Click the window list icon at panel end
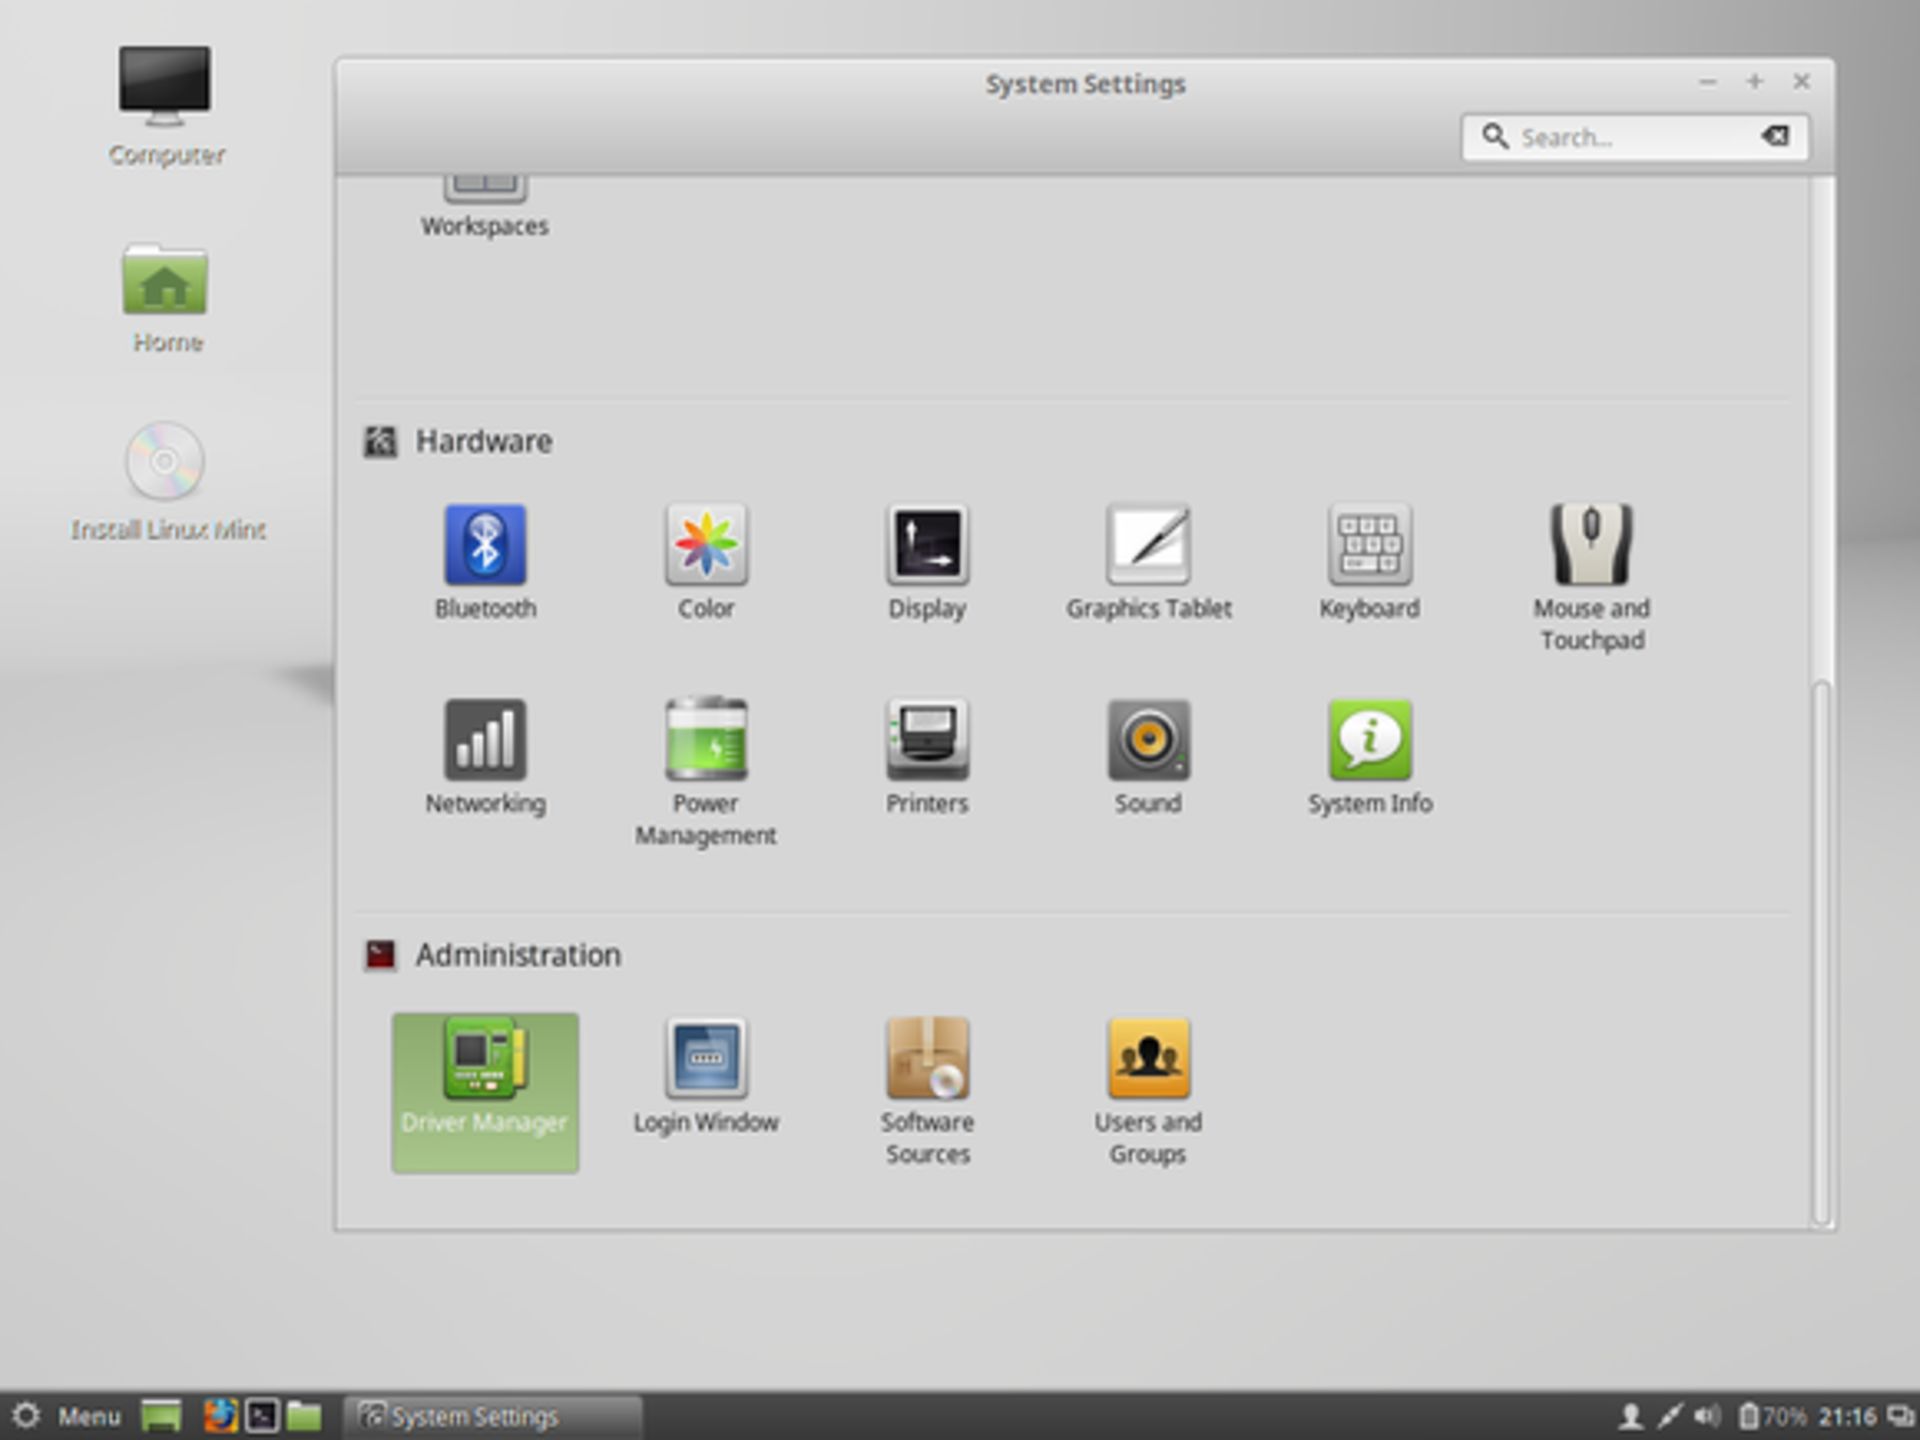 coord(1899,1416)
